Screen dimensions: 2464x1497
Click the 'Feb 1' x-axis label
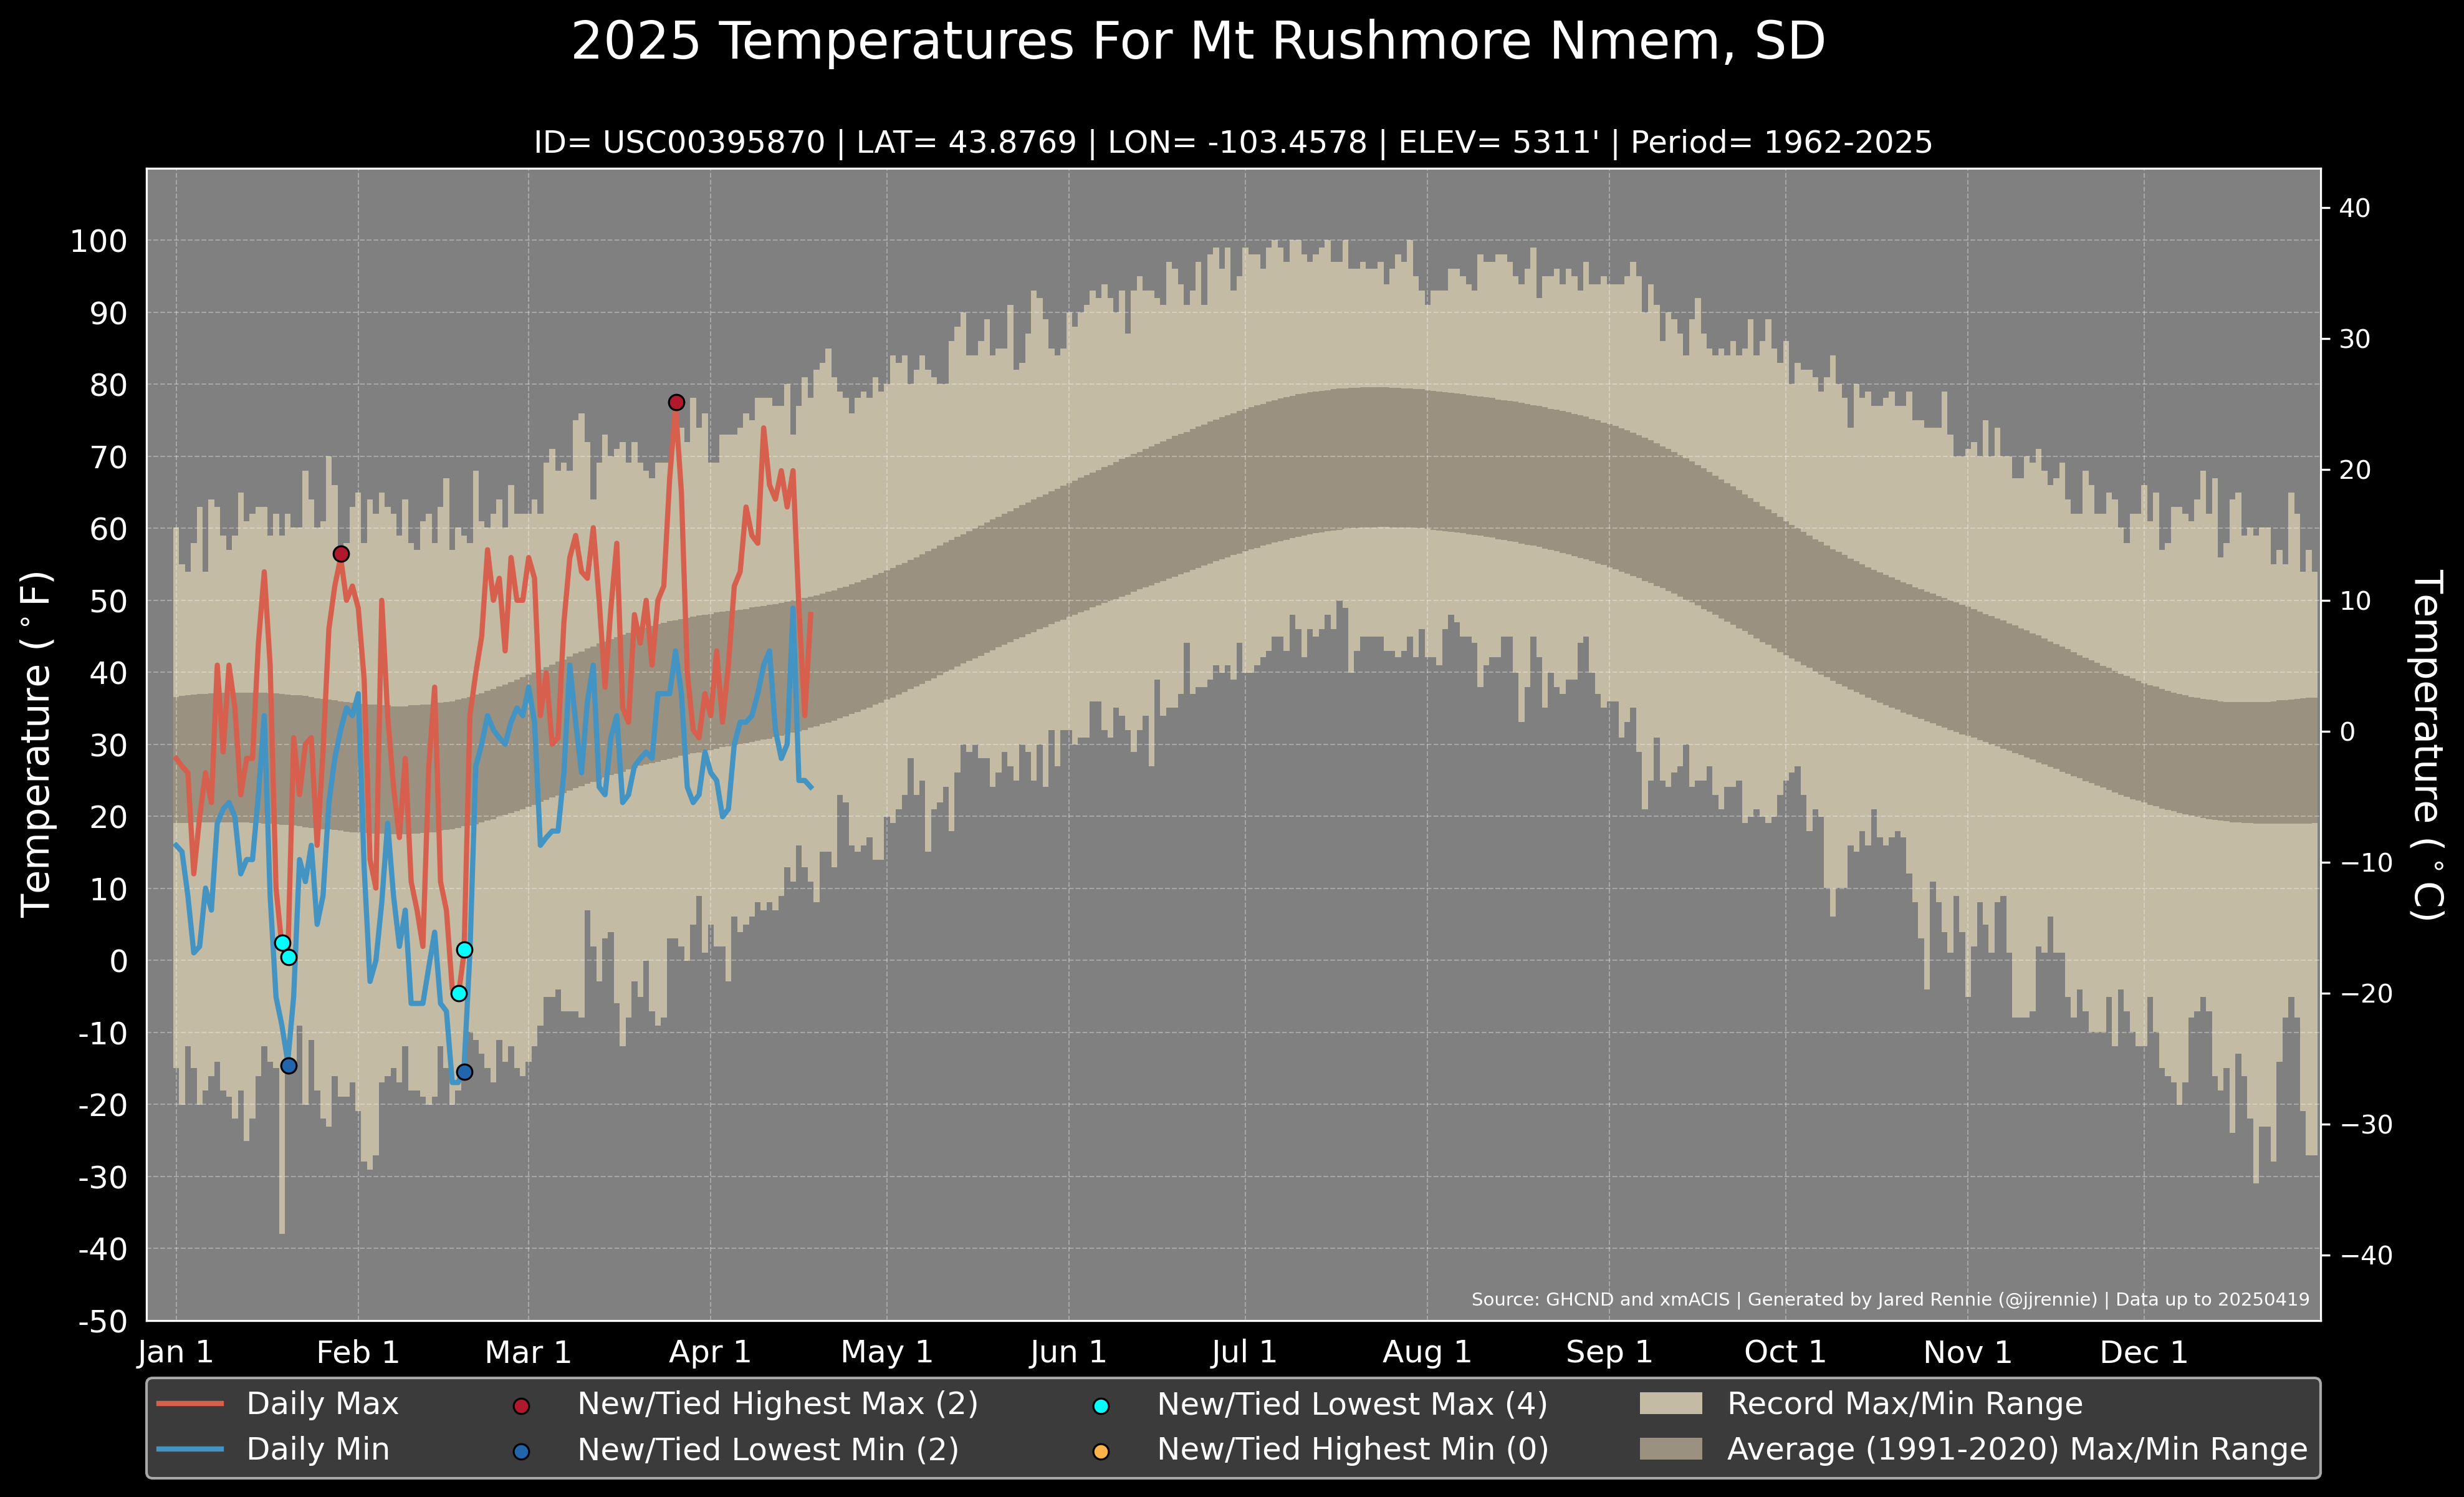pyautogui.click(x=358, y=1352)
